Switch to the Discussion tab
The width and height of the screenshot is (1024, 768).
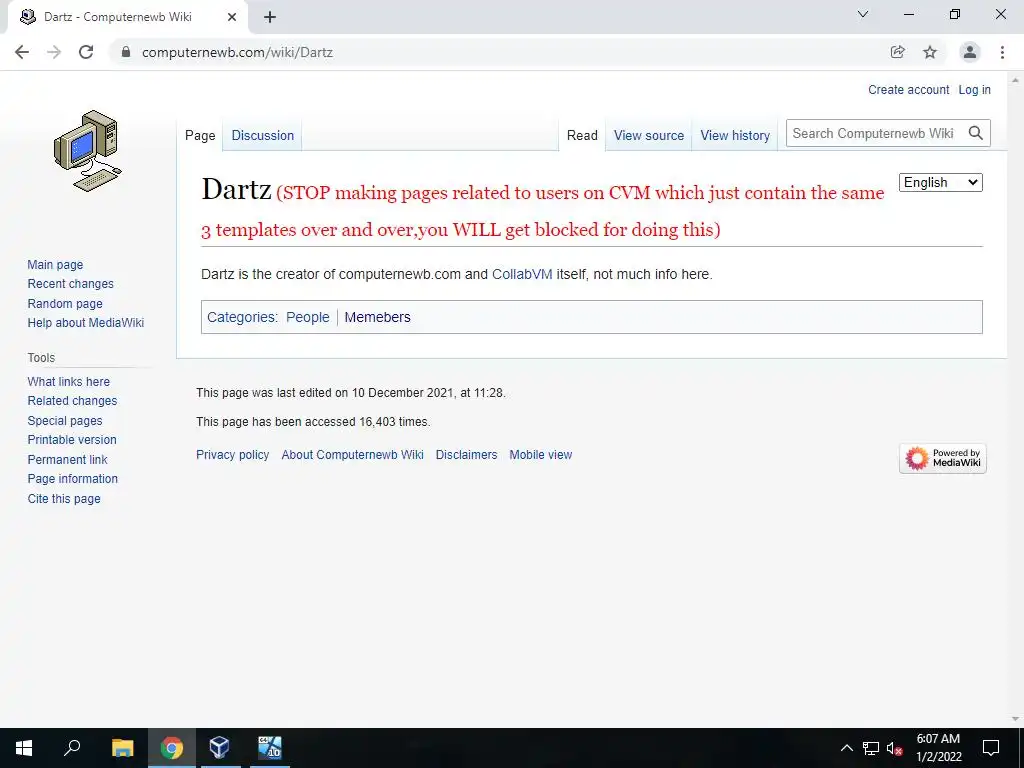tap(263, 136)
